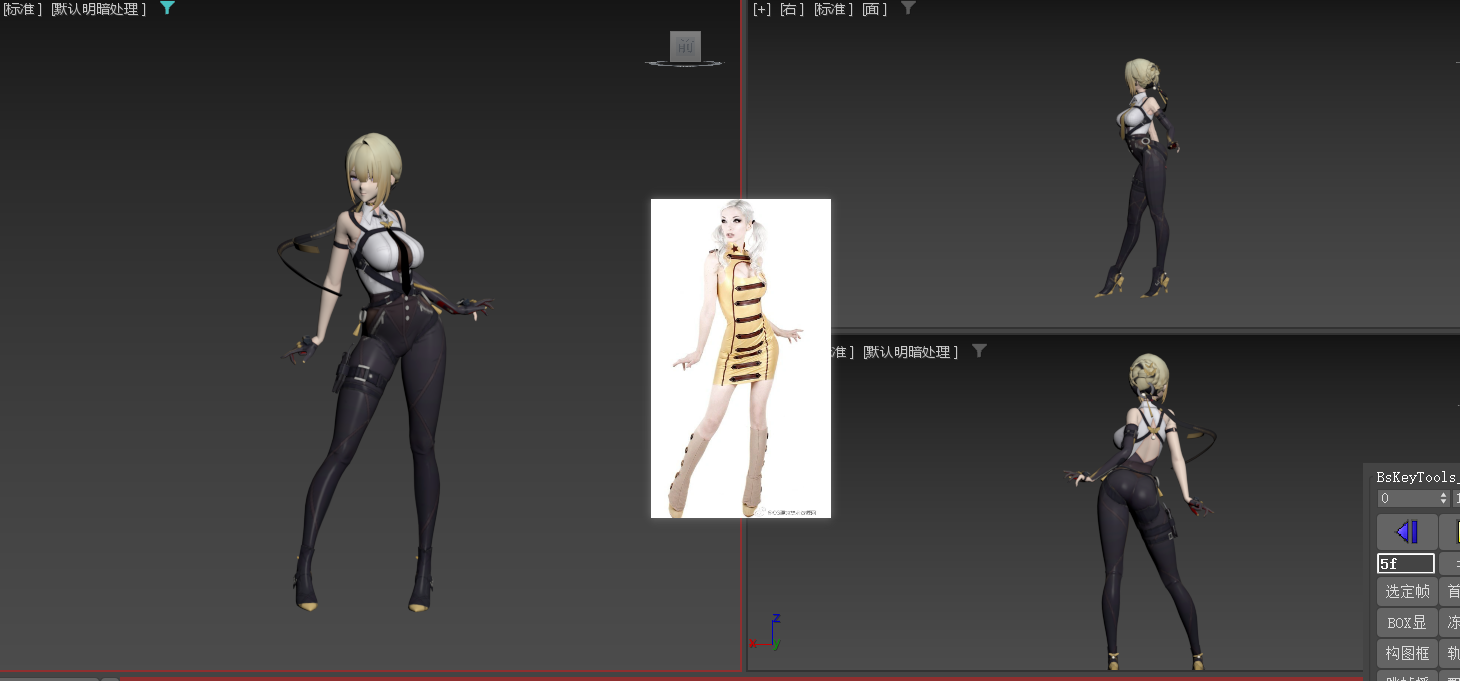This screenshot has width=1460, height=681.
Task: Open the [面] shading mode dropdown
Action: point(875,9)
